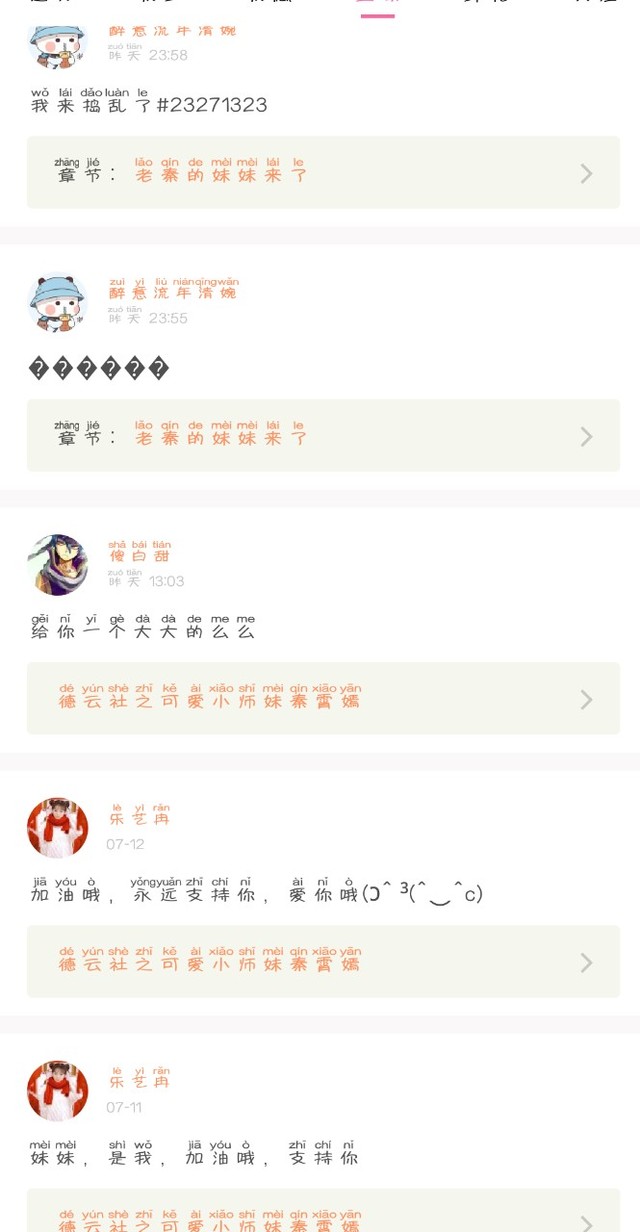The height and width of the screenshot is (1232, 640).
Task: Tap comment text 我来捣乱了#23271323
Action: [x=149, y=101]
